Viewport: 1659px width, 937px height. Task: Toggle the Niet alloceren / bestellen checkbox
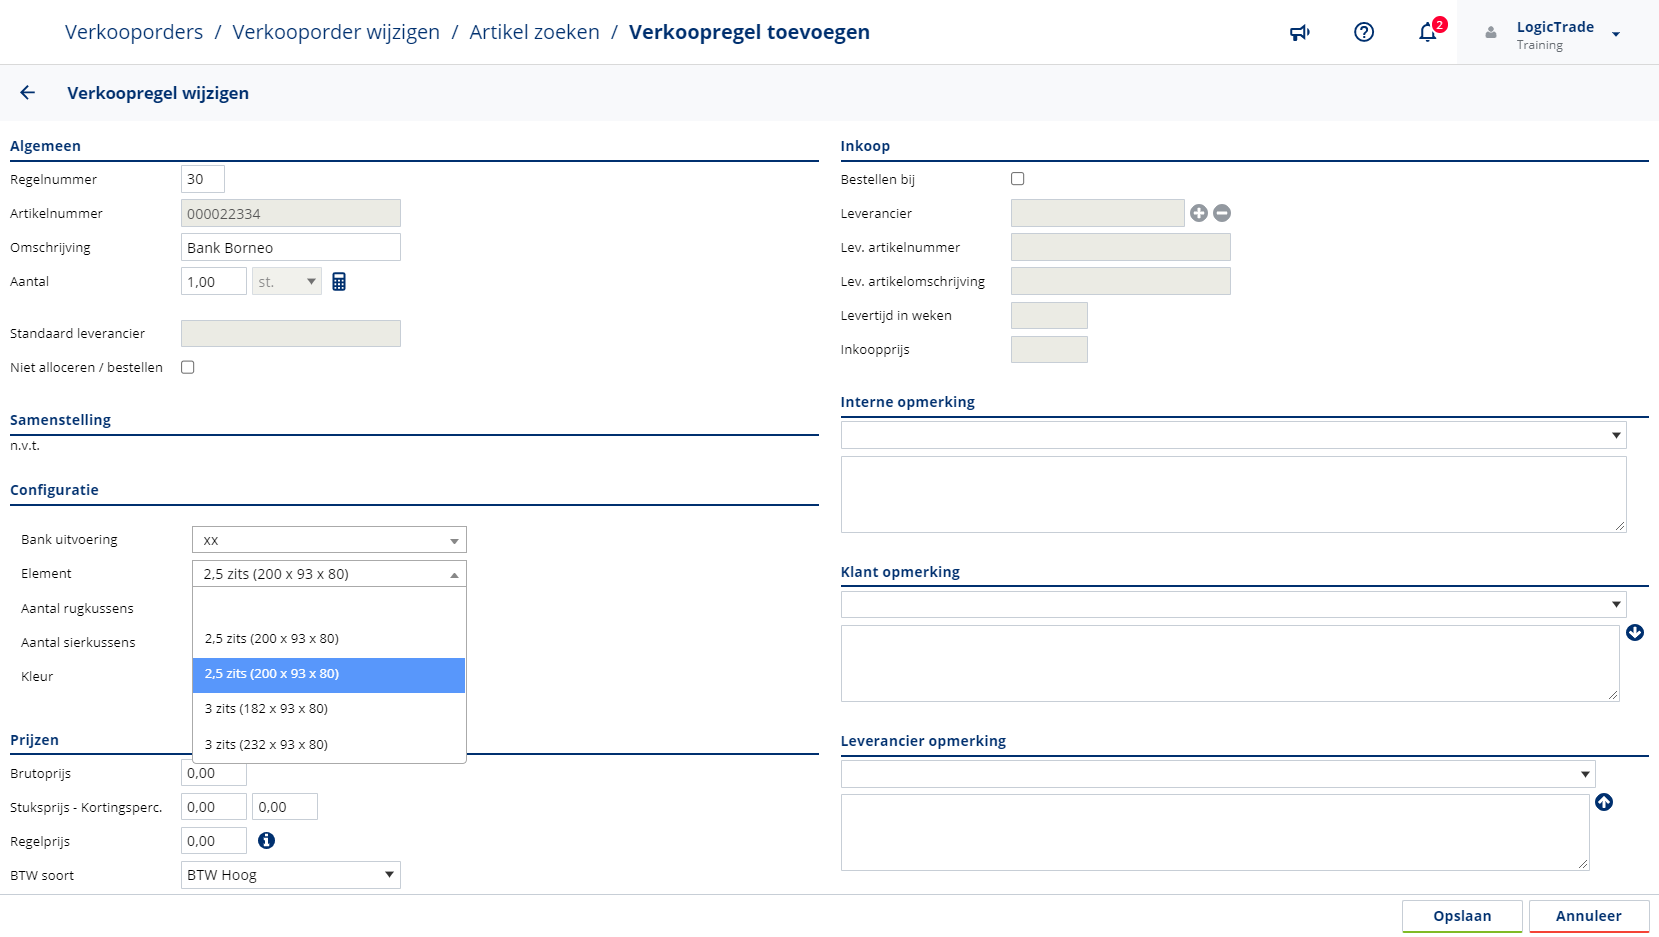coord(187,367)
